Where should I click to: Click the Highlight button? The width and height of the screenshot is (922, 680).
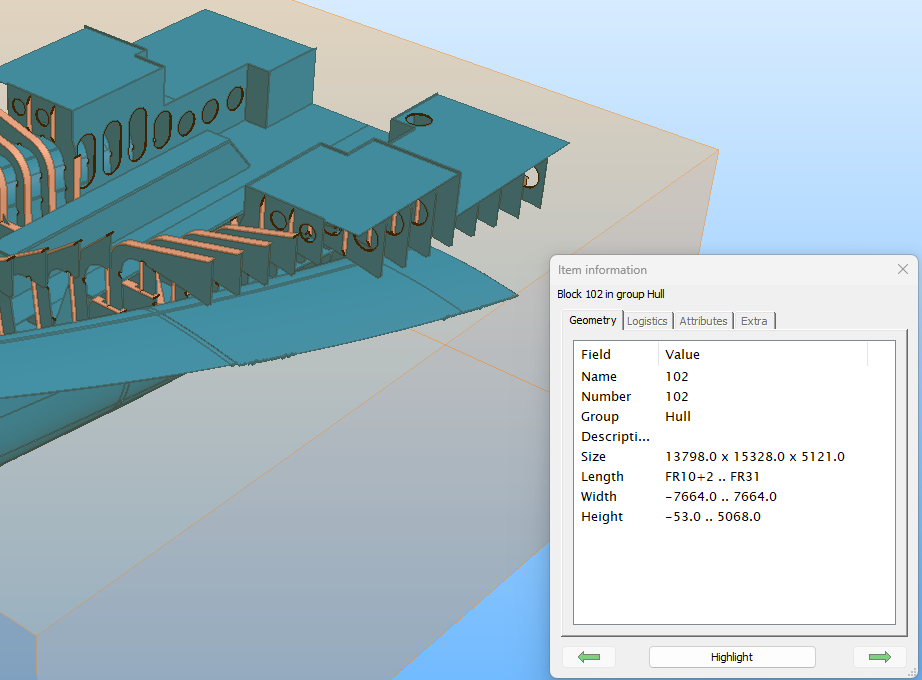[732, 657]
